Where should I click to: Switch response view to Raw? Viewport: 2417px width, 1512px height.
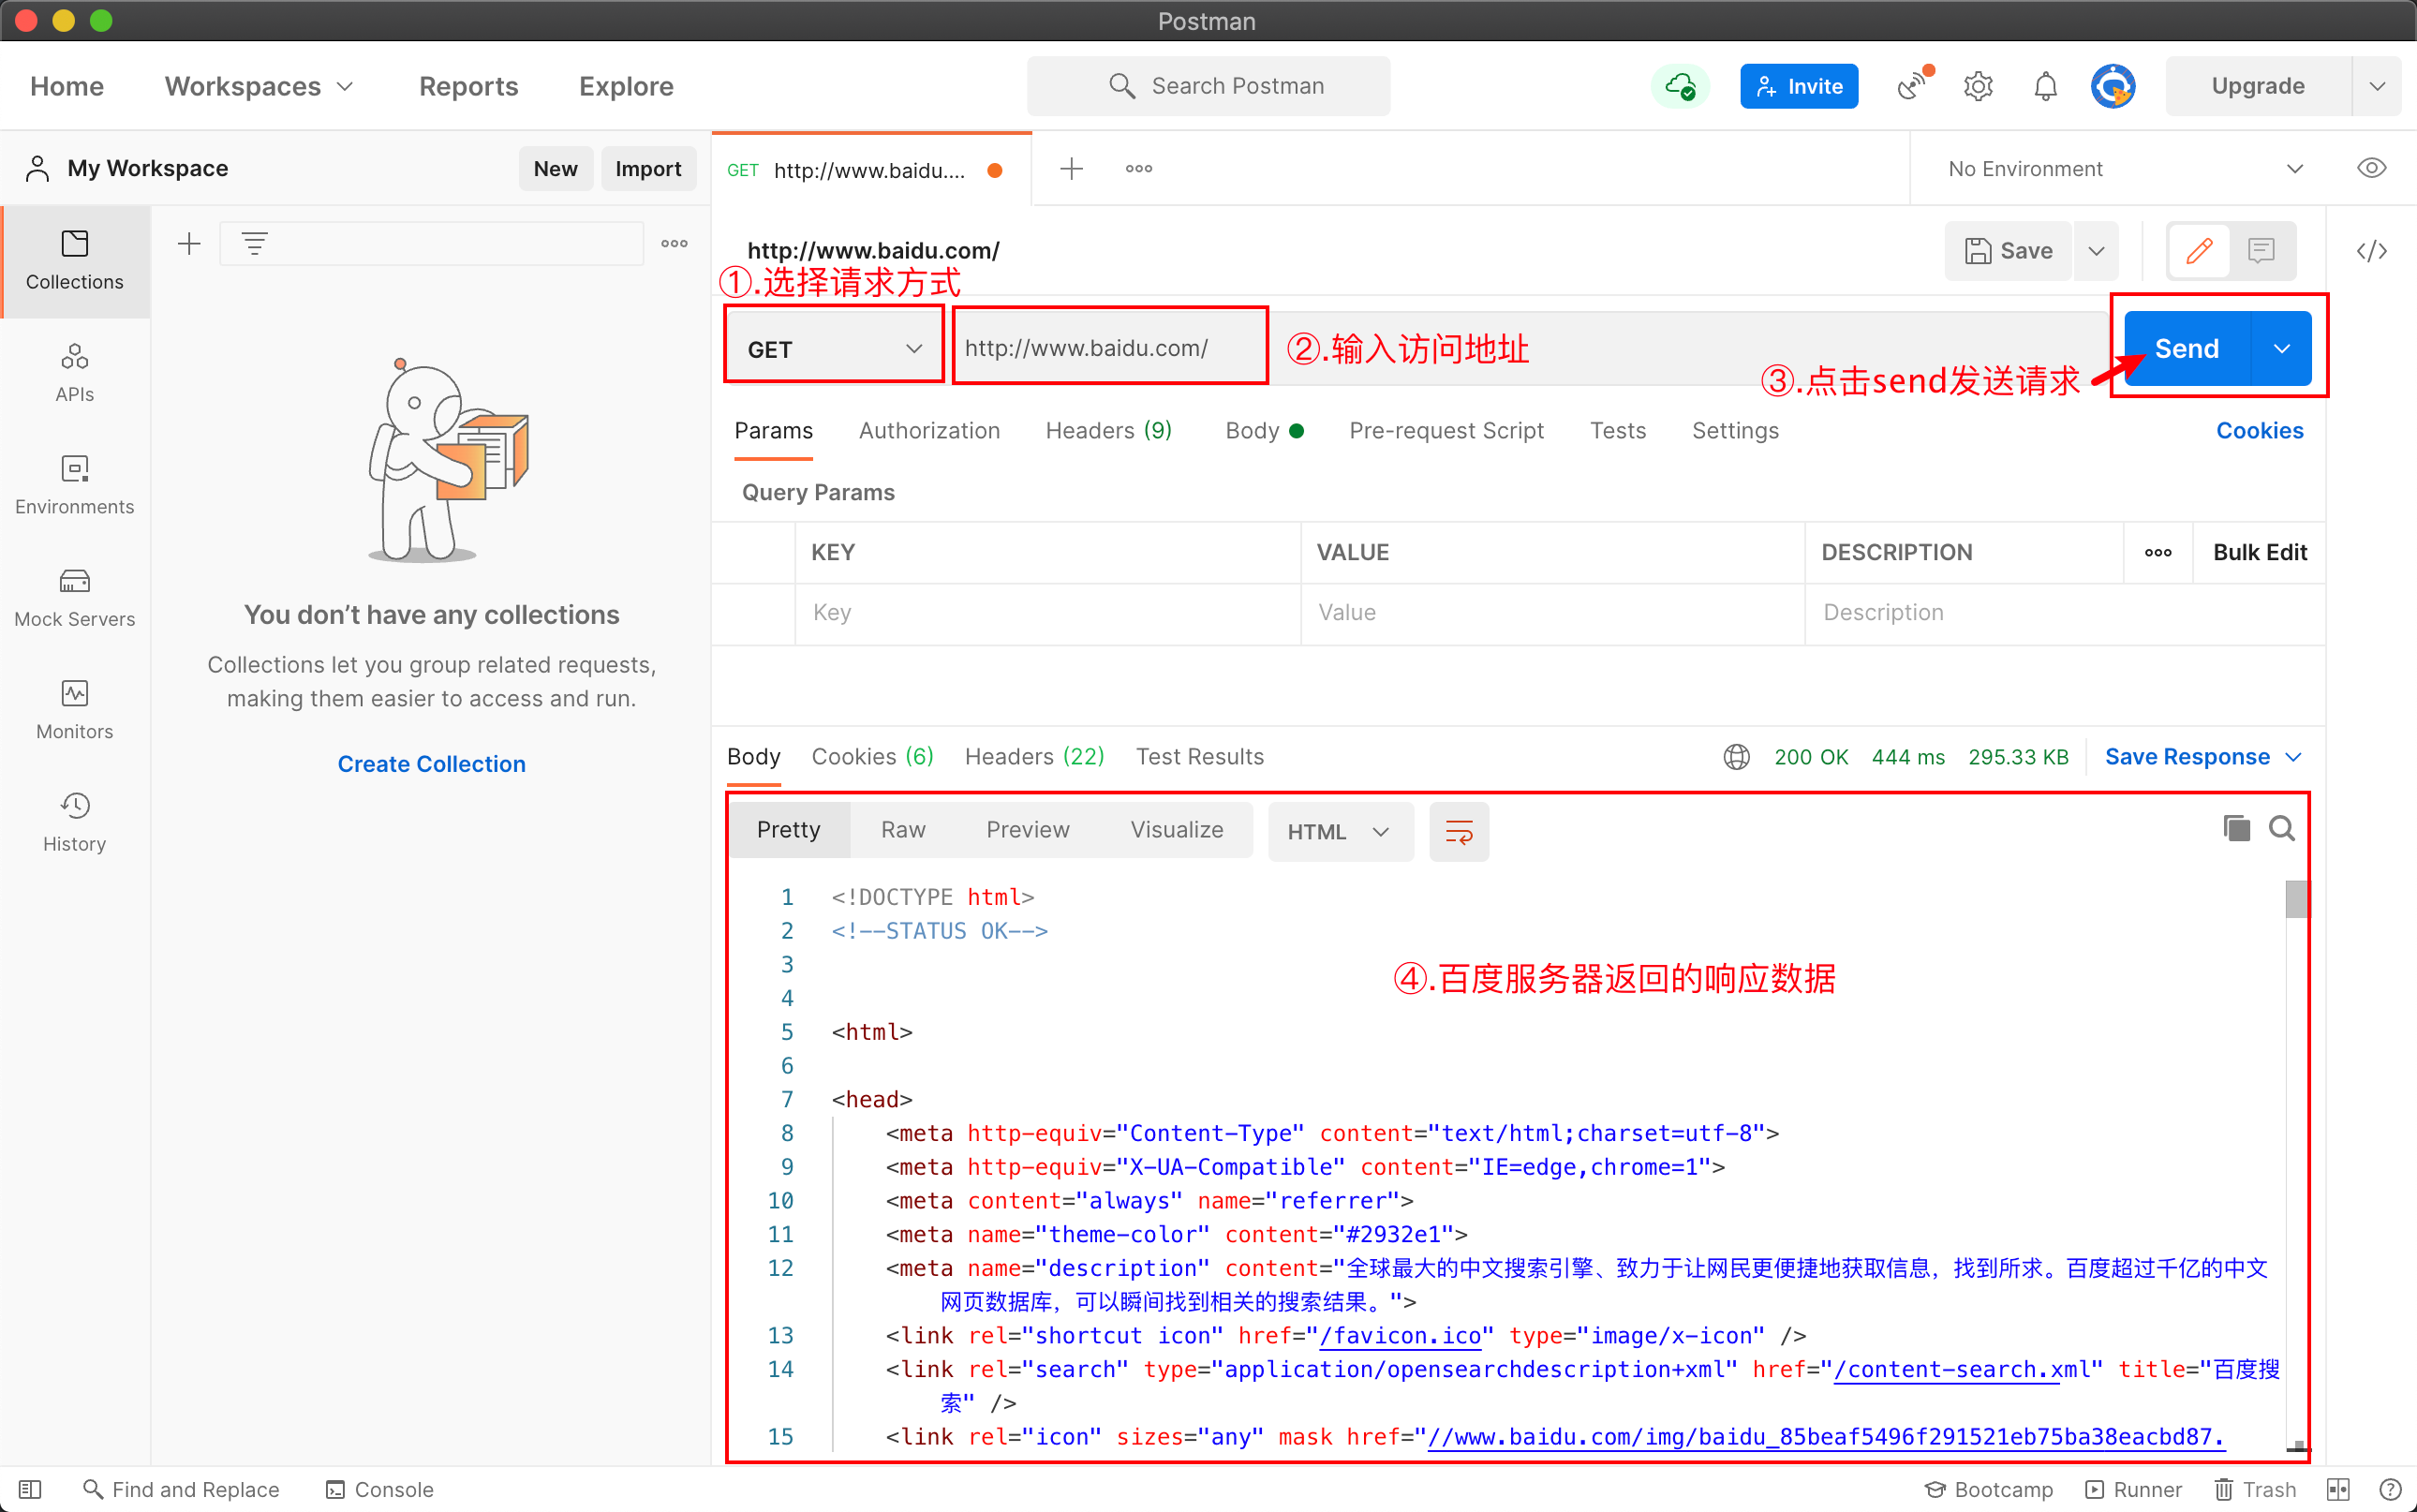(x=903, y=830)
